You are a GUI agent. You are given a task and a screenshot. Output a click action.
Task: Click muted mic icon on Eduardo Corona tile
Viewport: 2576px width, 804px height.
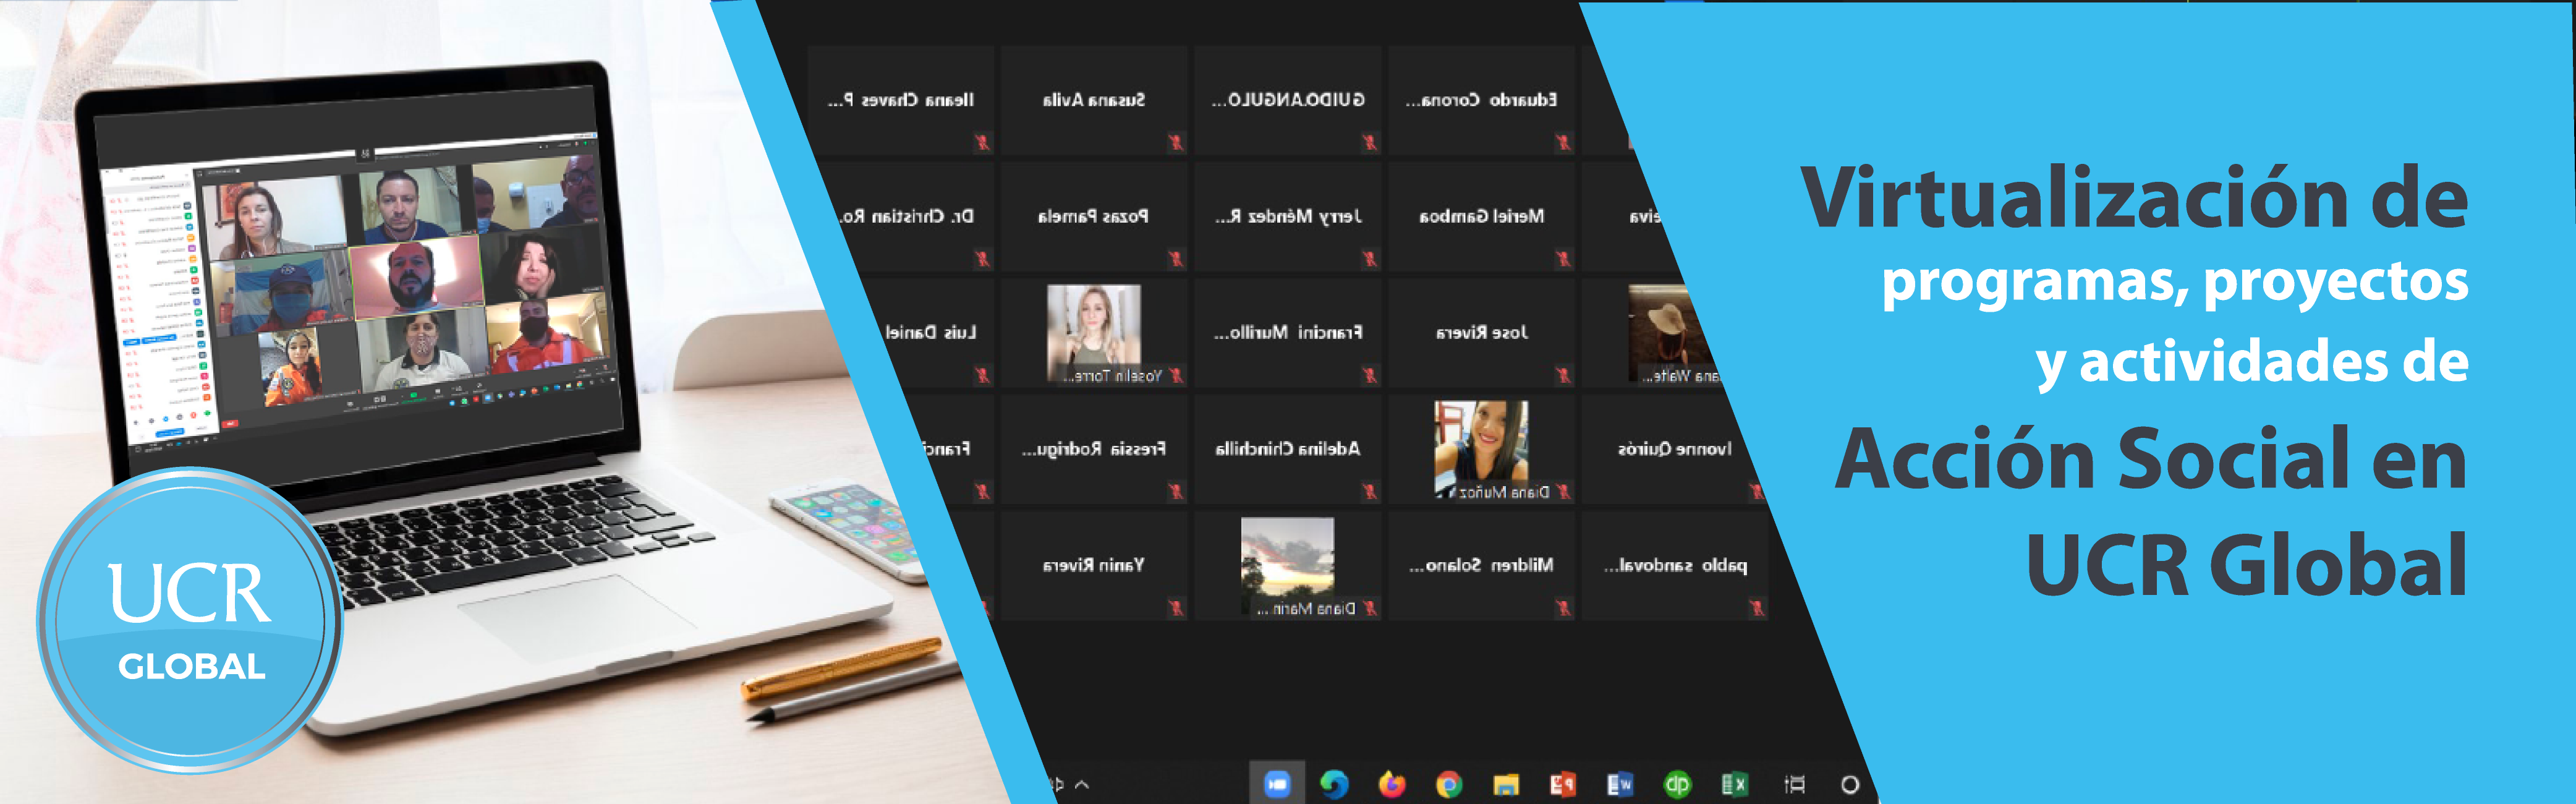(x=1563, y=143)
